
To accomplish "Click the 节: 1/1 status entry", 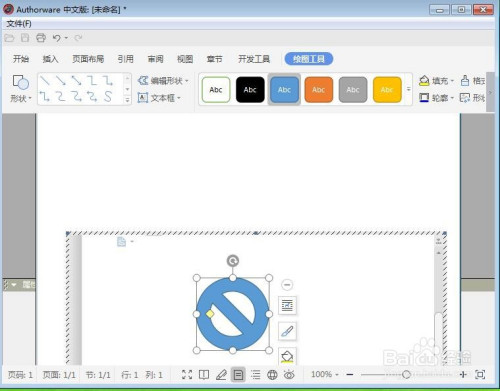I will click(98, 375).
